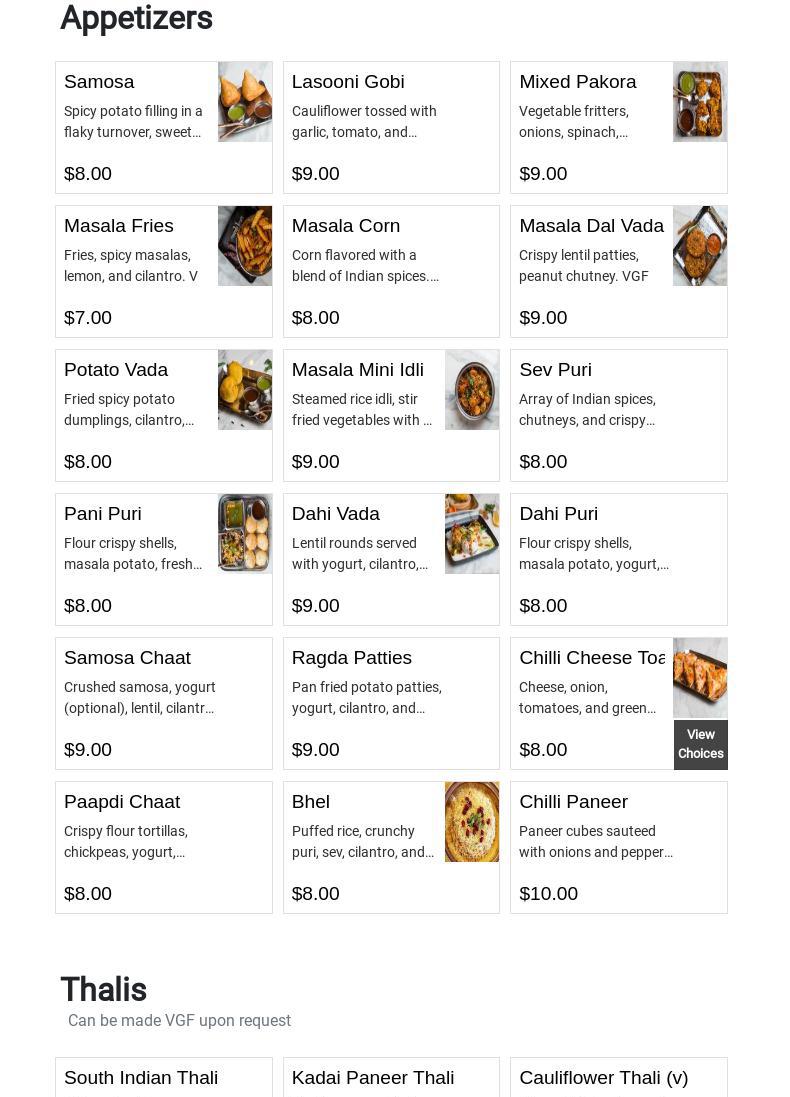Select Chilli Paneer priced at $10.00
Image resolution: width=790 pixels, height=1097 pixels.
coord(573,802)
